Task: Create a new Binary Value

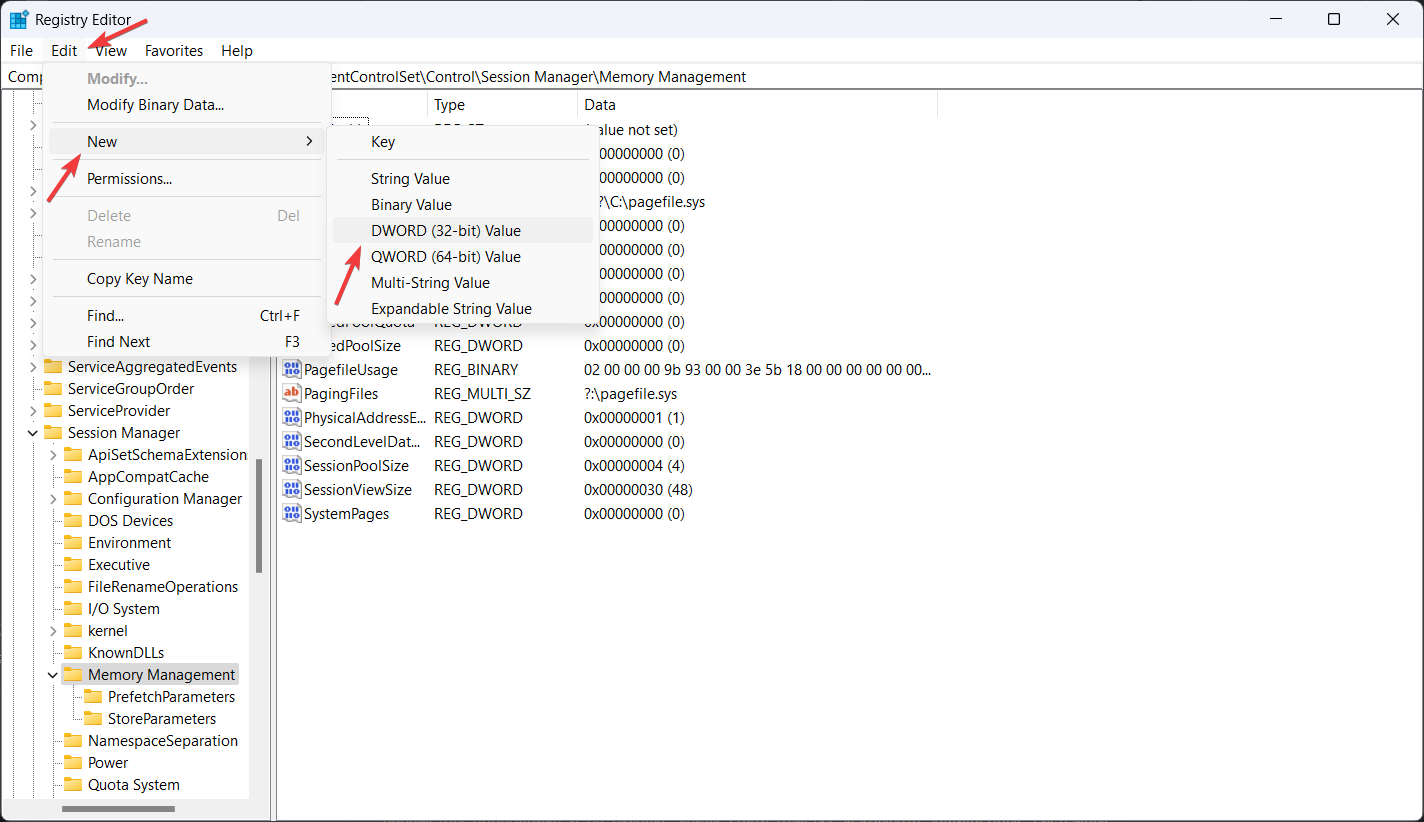Action: 463,205
